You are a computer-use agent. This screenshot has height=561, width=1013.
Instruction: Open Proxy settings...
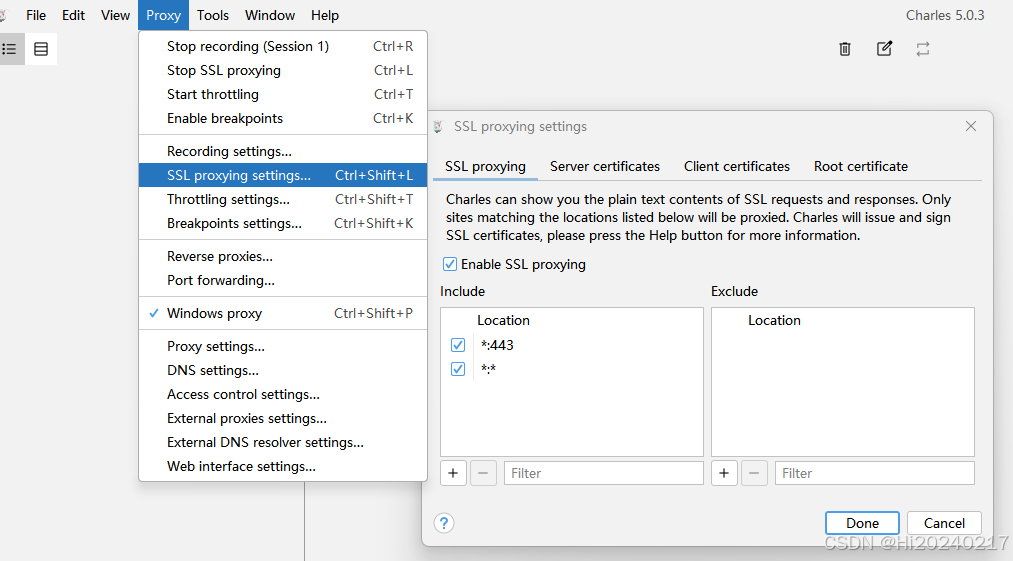tap(283, 346)
